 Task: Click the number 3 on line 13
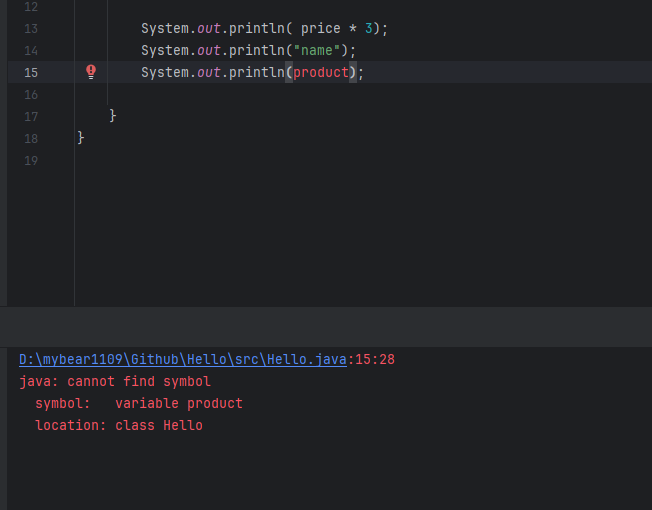coord(368,28)
